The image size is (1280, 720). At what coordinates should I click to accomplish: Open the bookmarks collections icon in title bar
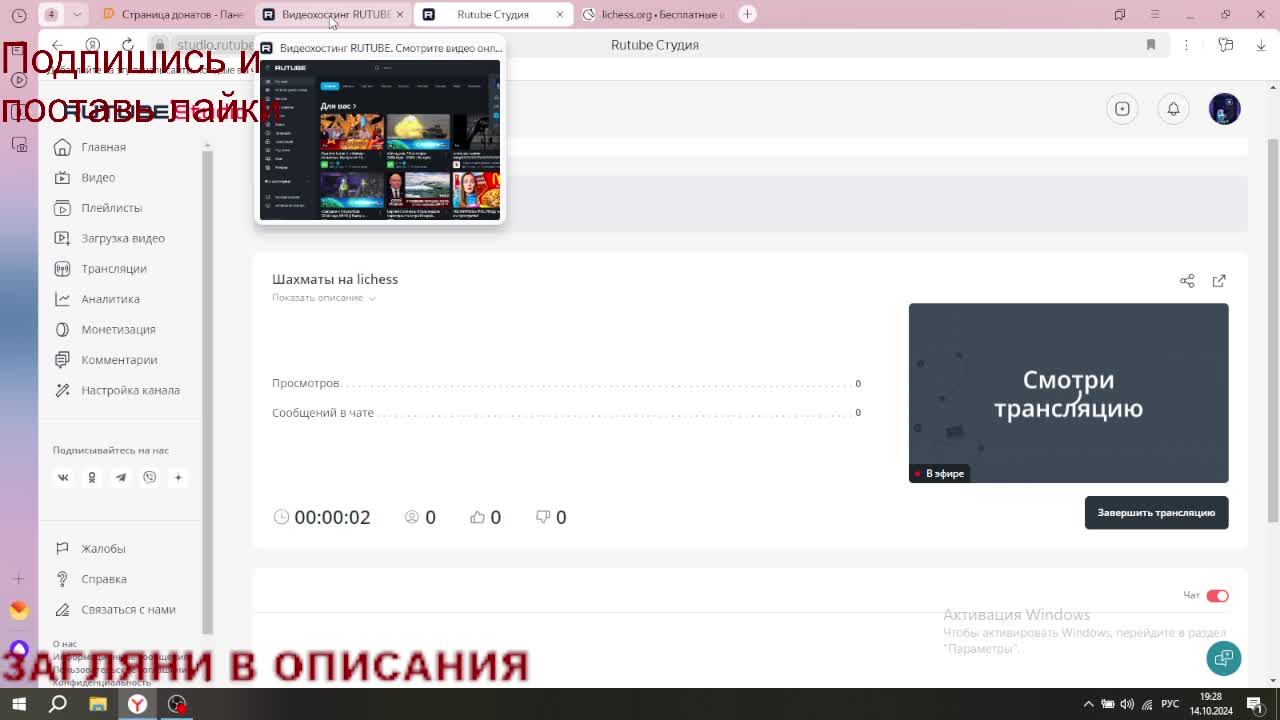click(1120, 14)
